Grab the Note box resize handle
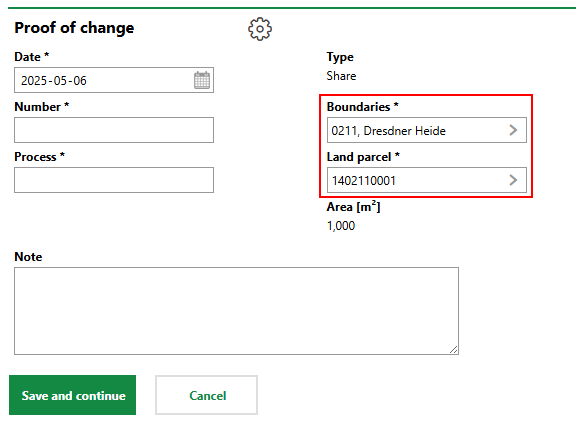This screenshot has width=576, height=427. click(454, 350)
